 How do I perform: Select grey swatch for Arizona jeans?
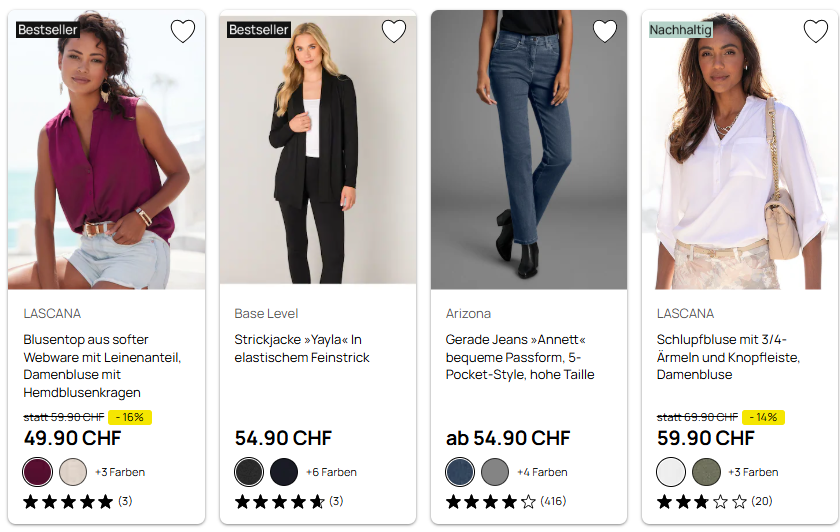[x=495, y=472]
